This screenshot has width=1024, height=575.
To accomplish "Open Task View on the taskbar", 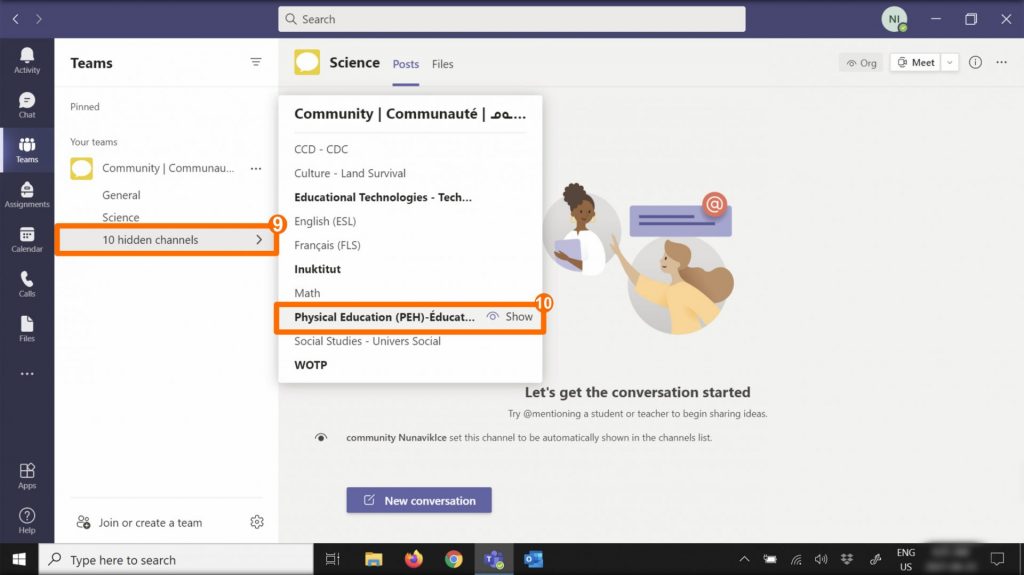I will tap(332, 559).
